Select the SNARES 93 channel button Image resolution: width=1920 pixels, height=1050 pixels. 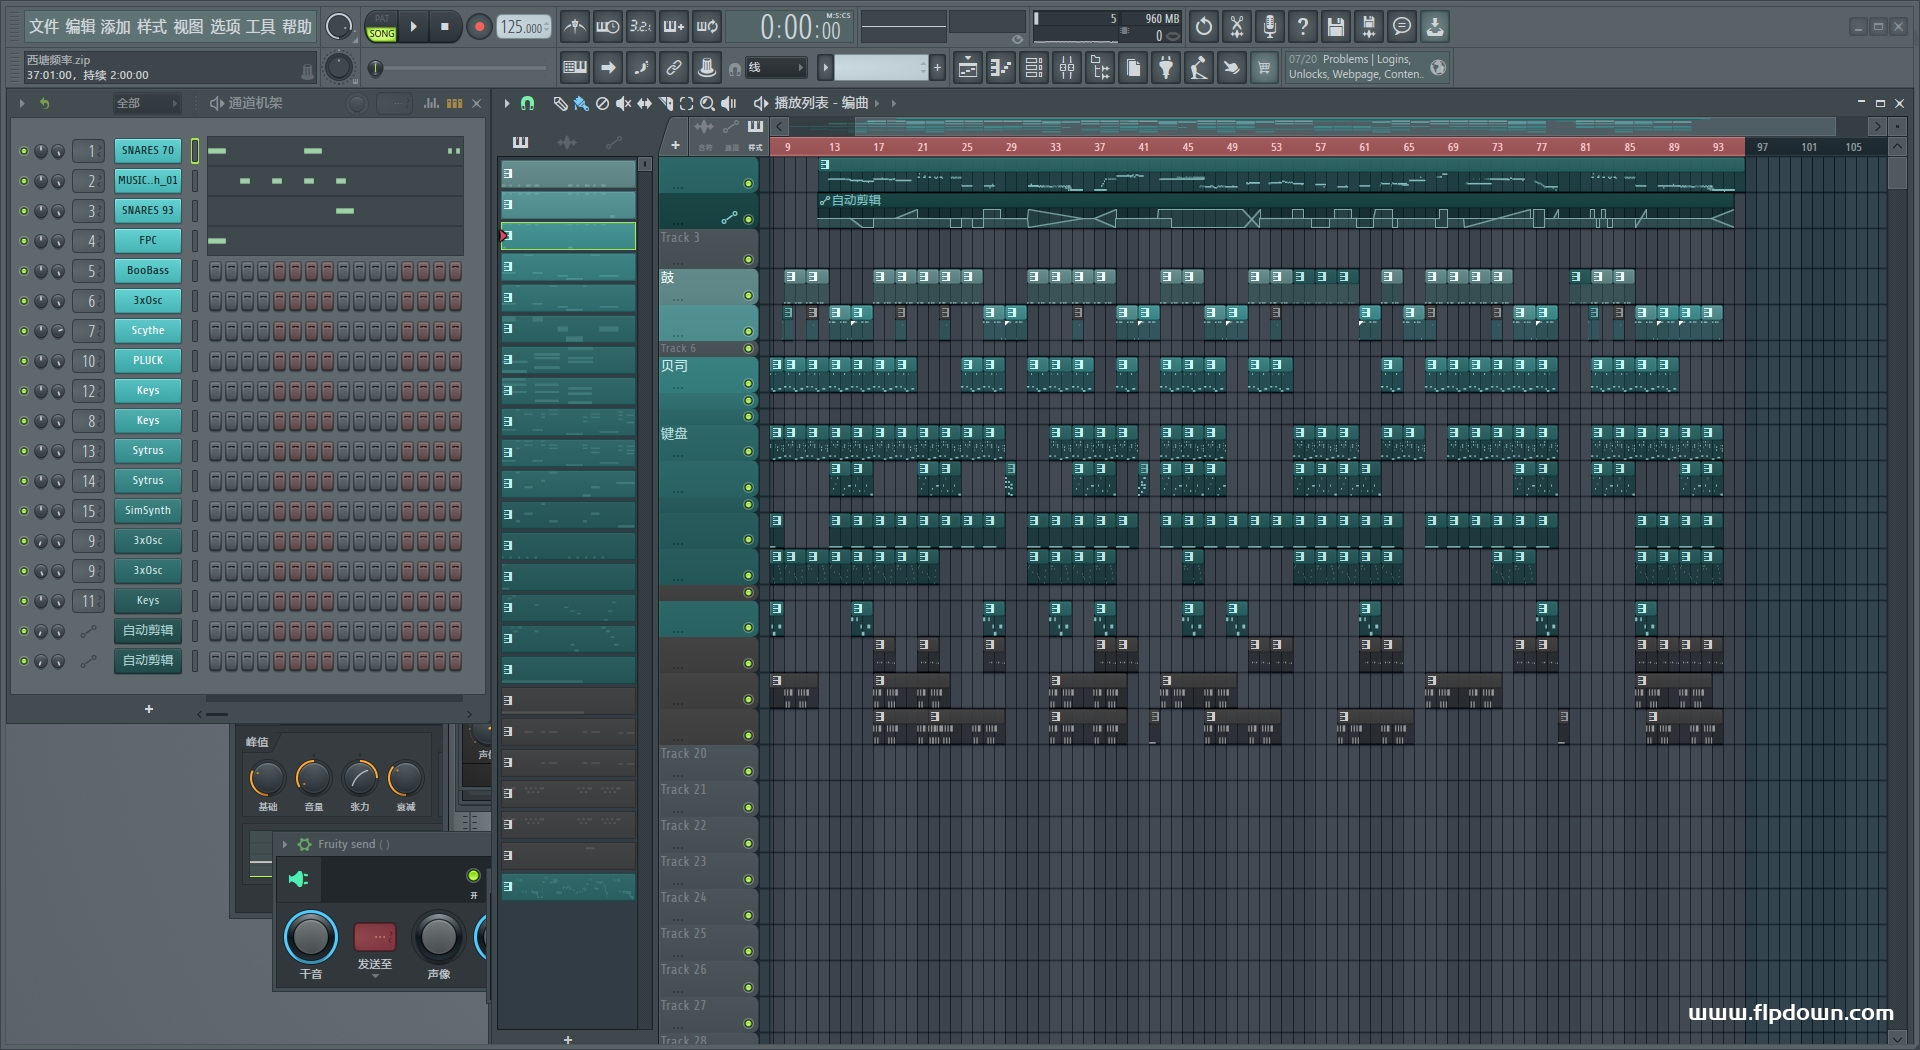coord(148,210)
